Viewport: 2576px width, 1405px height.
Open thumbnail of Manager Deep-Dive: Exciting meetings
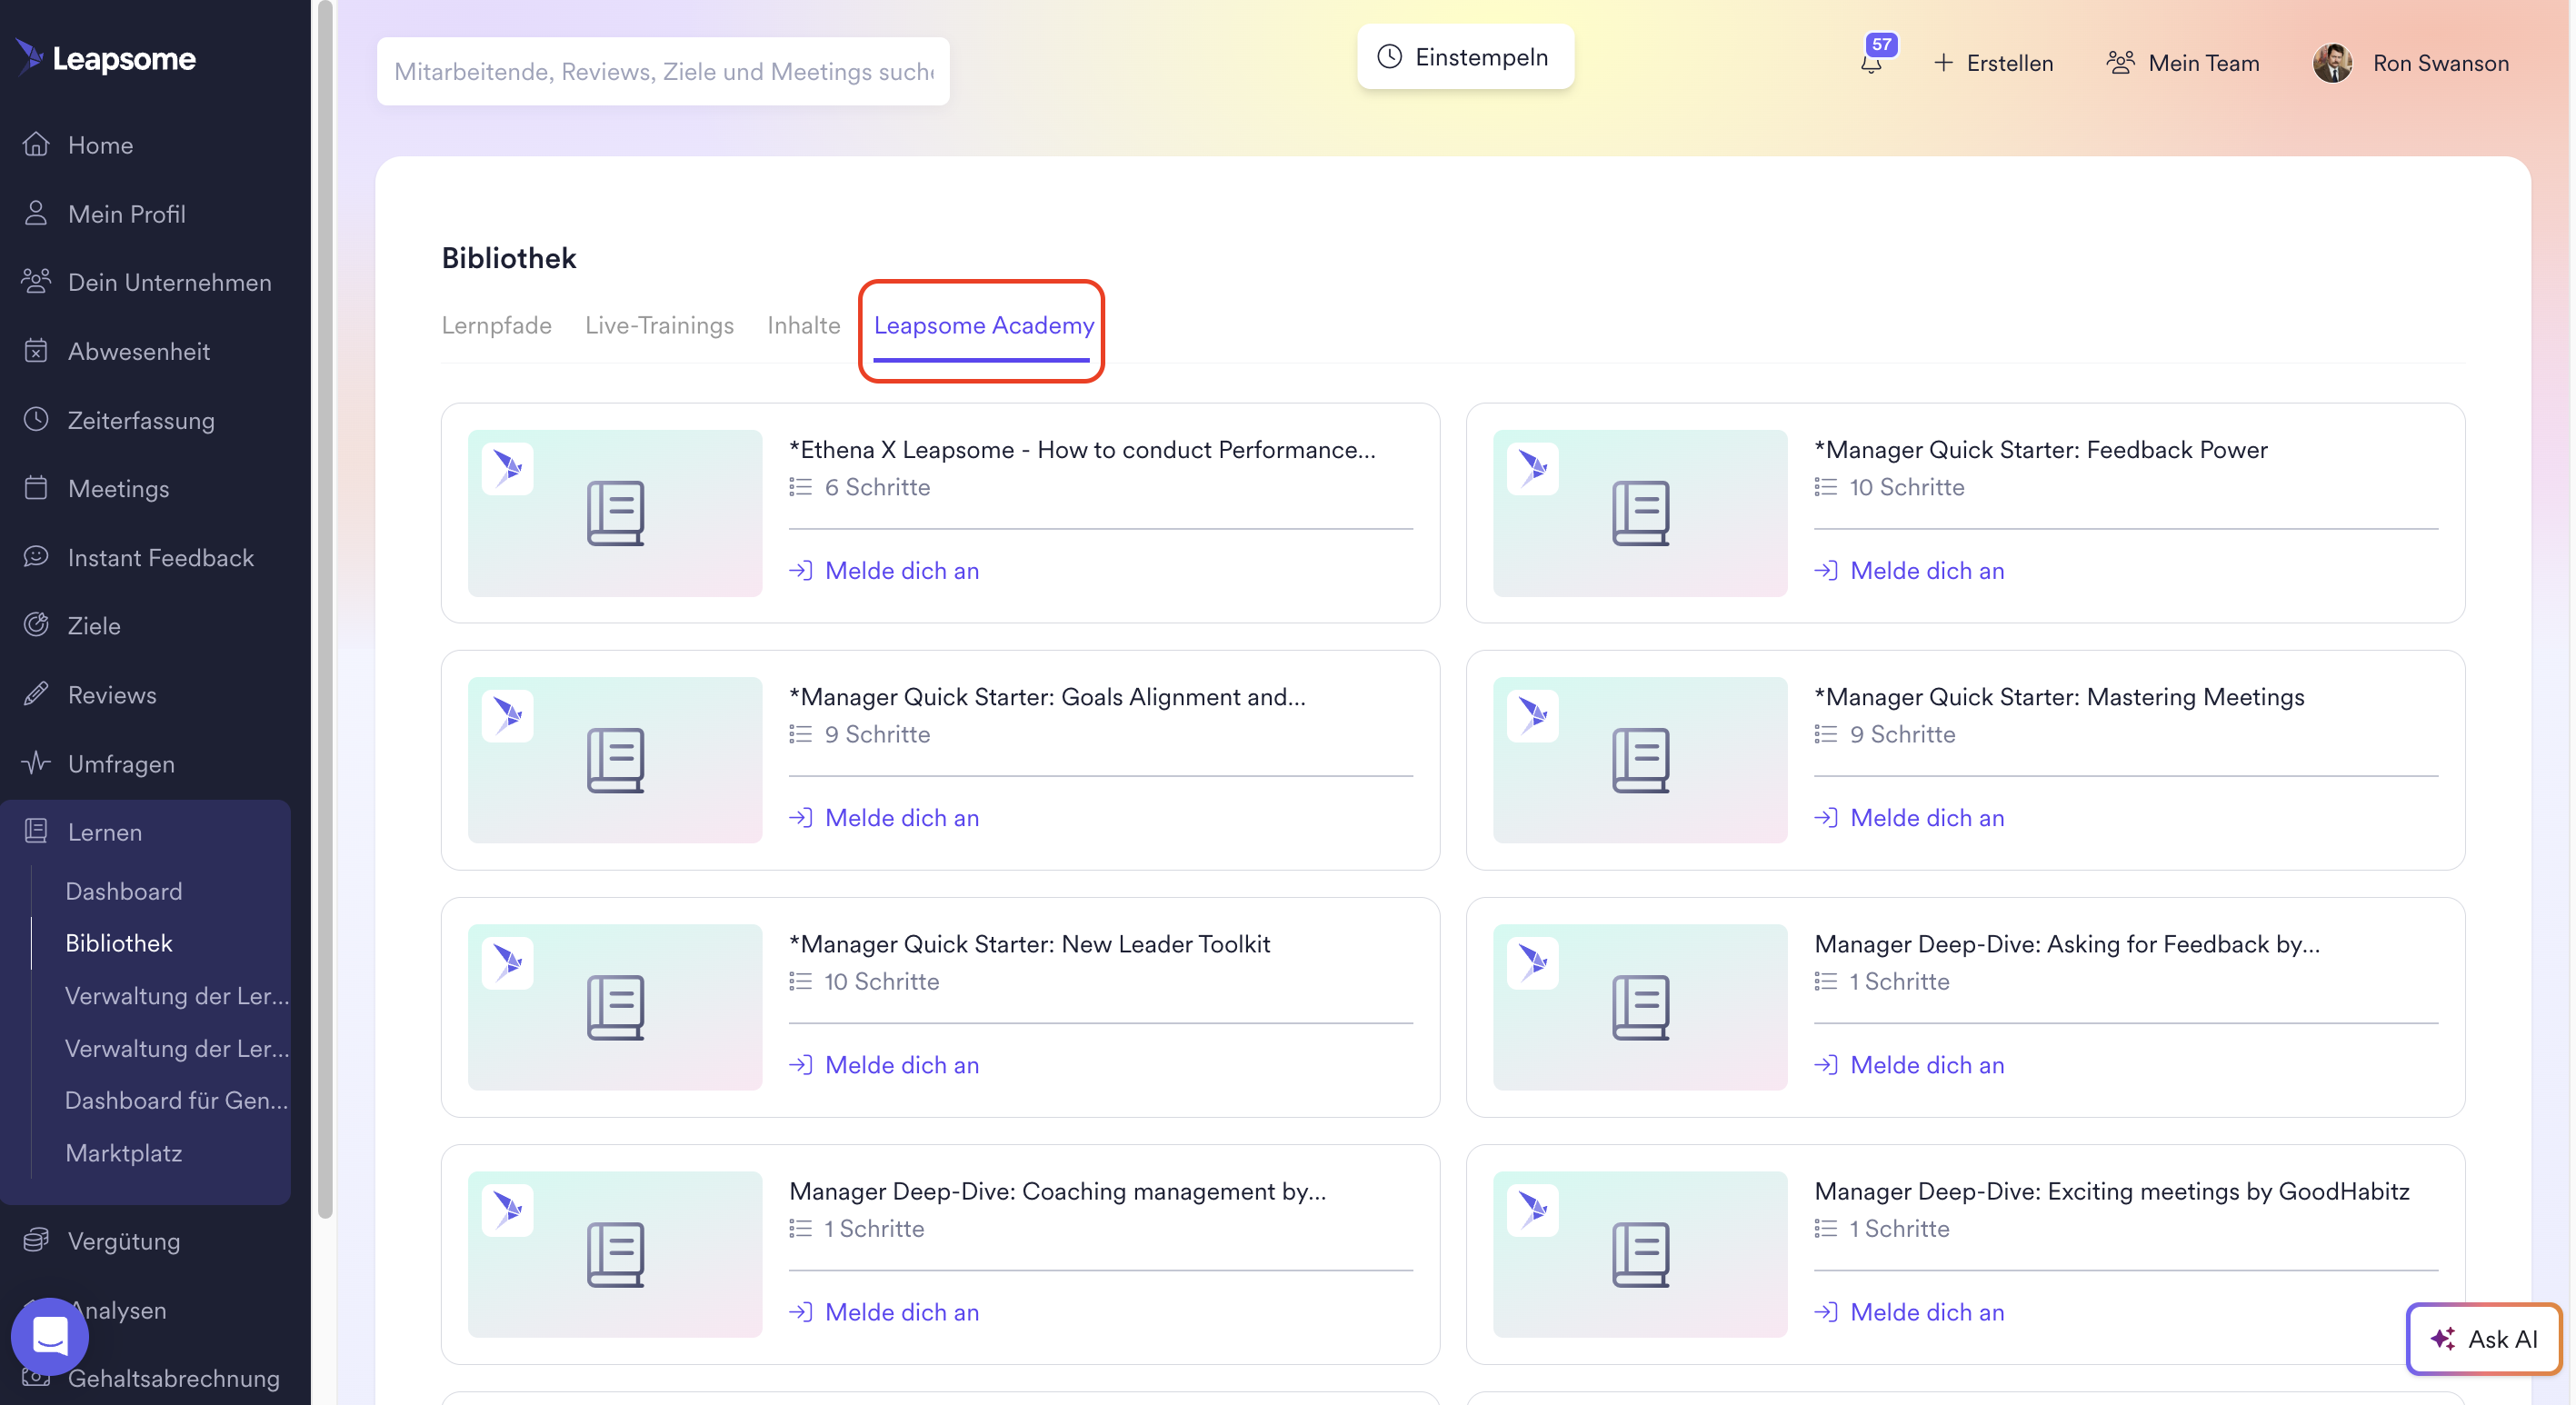[x=1640, y=1254]
